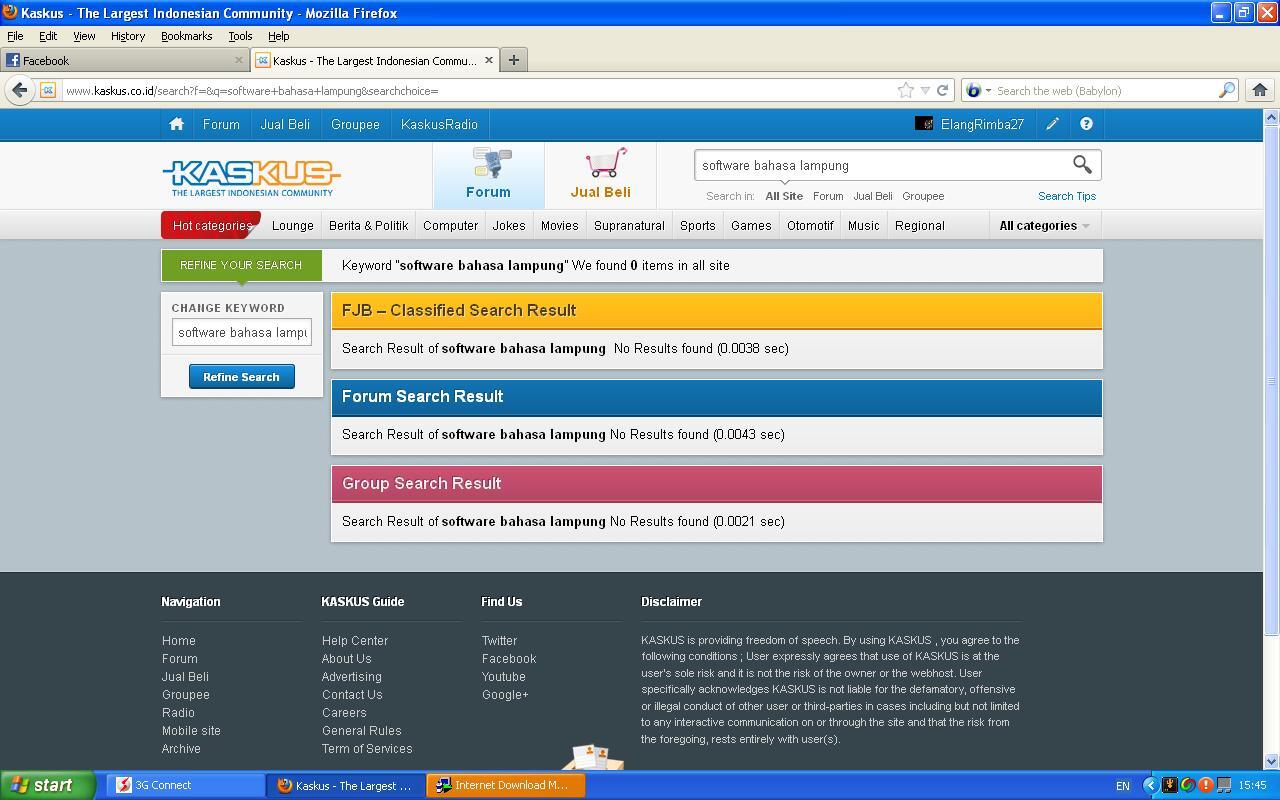The height and width of the screenshot is (800, 1280).
Task: Click the Windows start button
Action: (47, 785)
